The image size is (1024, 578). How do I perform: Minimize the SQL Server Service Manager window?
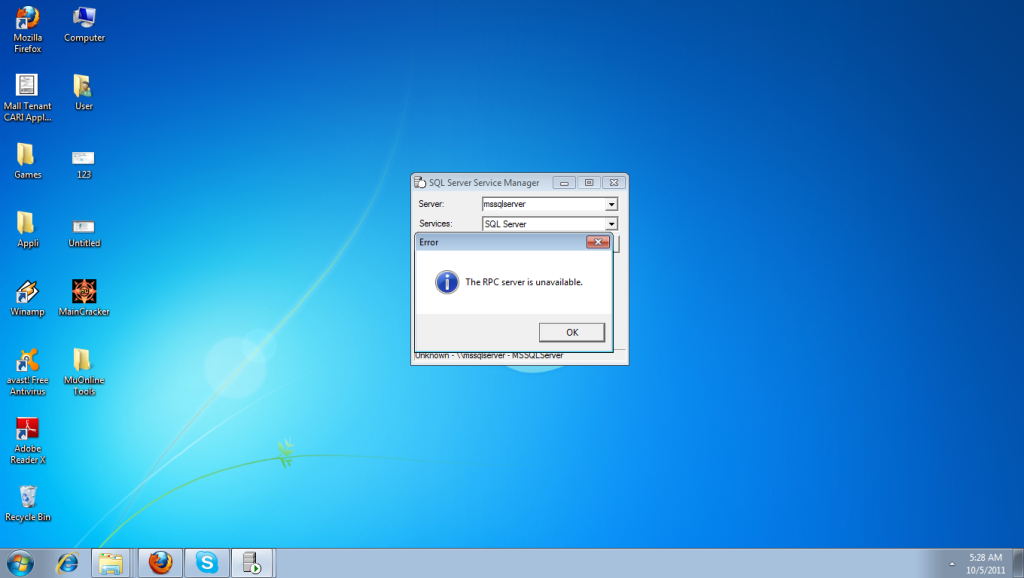coord(564,183)
